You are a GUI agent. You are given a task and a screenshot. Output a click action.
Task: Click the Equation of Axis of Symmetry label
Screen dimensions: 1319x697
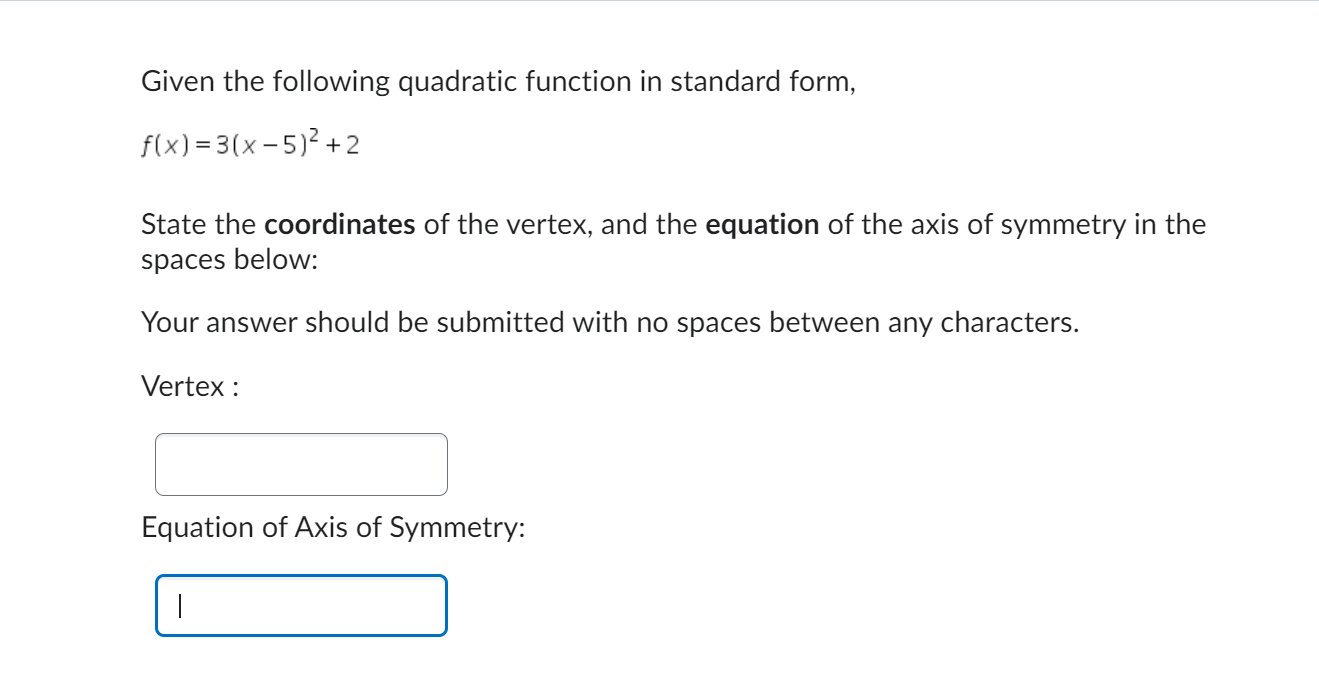333,528
